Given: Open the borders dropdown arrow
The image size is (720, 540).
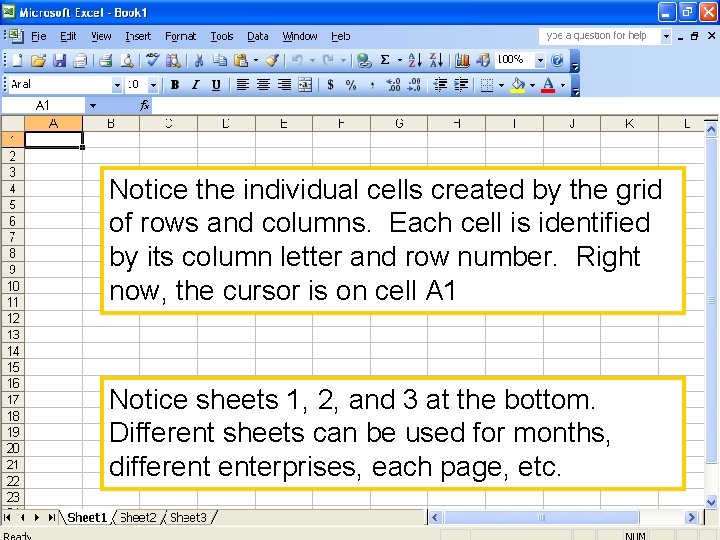Looking at the screenshot, I should (501, 85).
